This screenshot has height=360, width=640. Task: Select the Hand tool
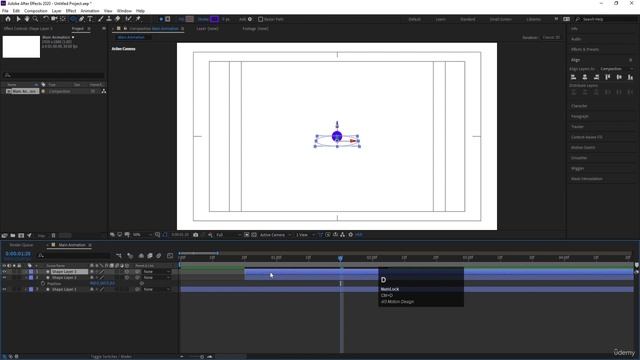(x=27, y=19)
